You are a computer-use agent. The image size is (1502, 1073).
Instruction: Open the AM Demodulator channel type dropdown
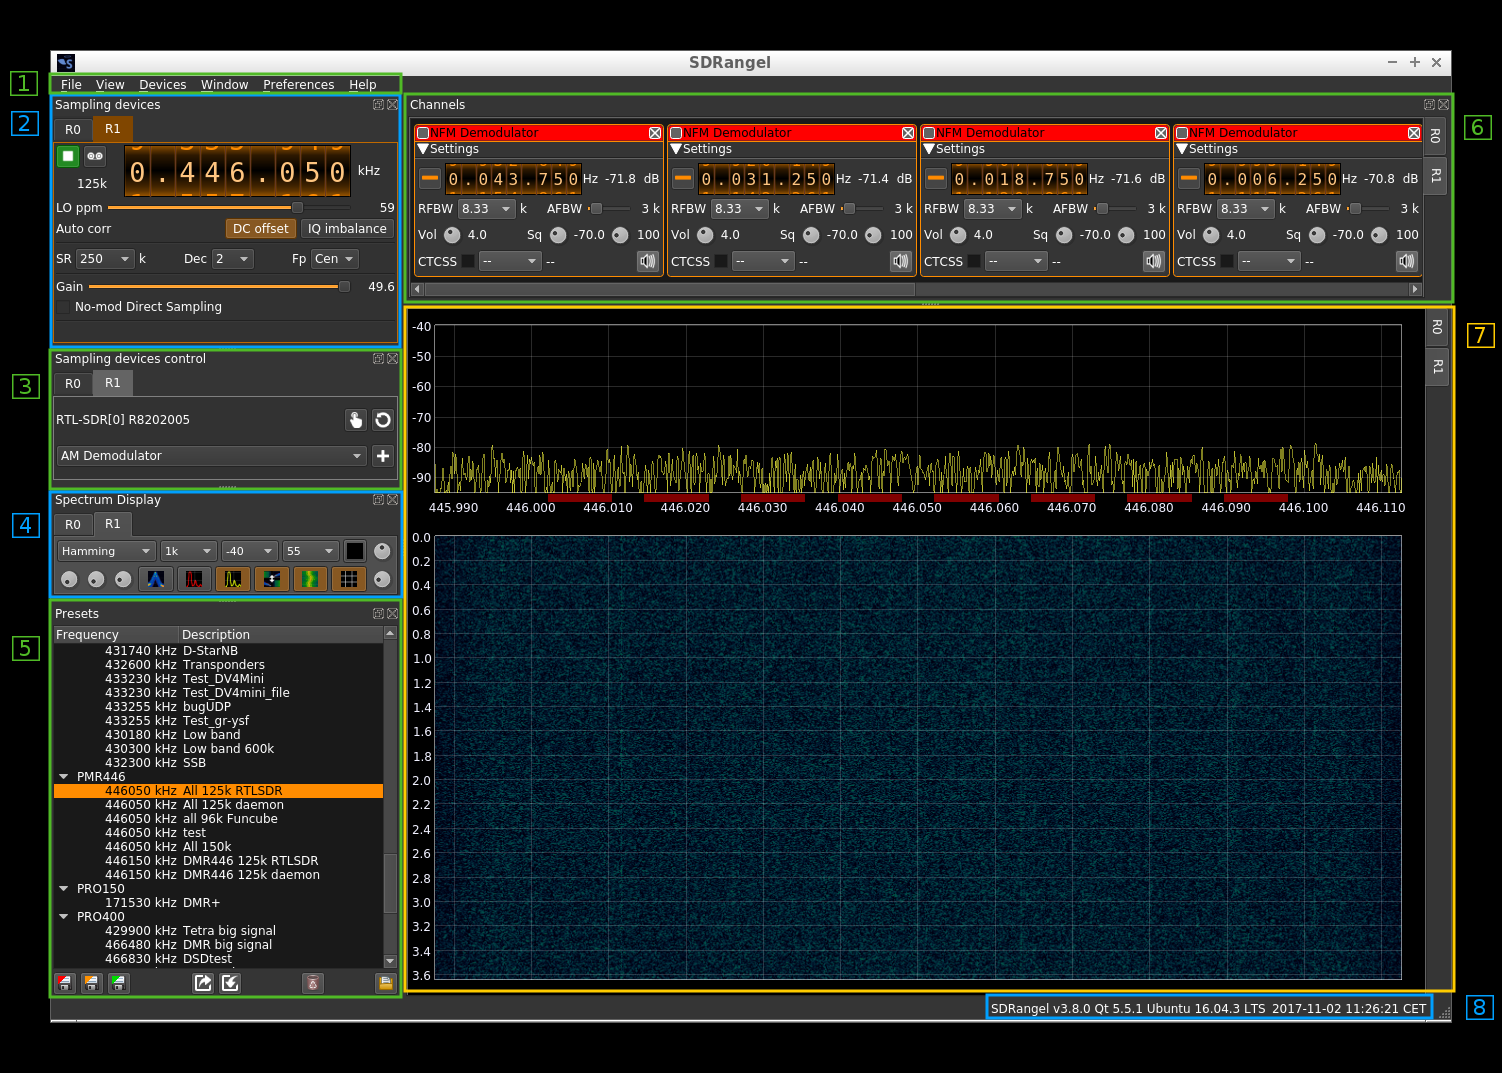click(212, 456)
